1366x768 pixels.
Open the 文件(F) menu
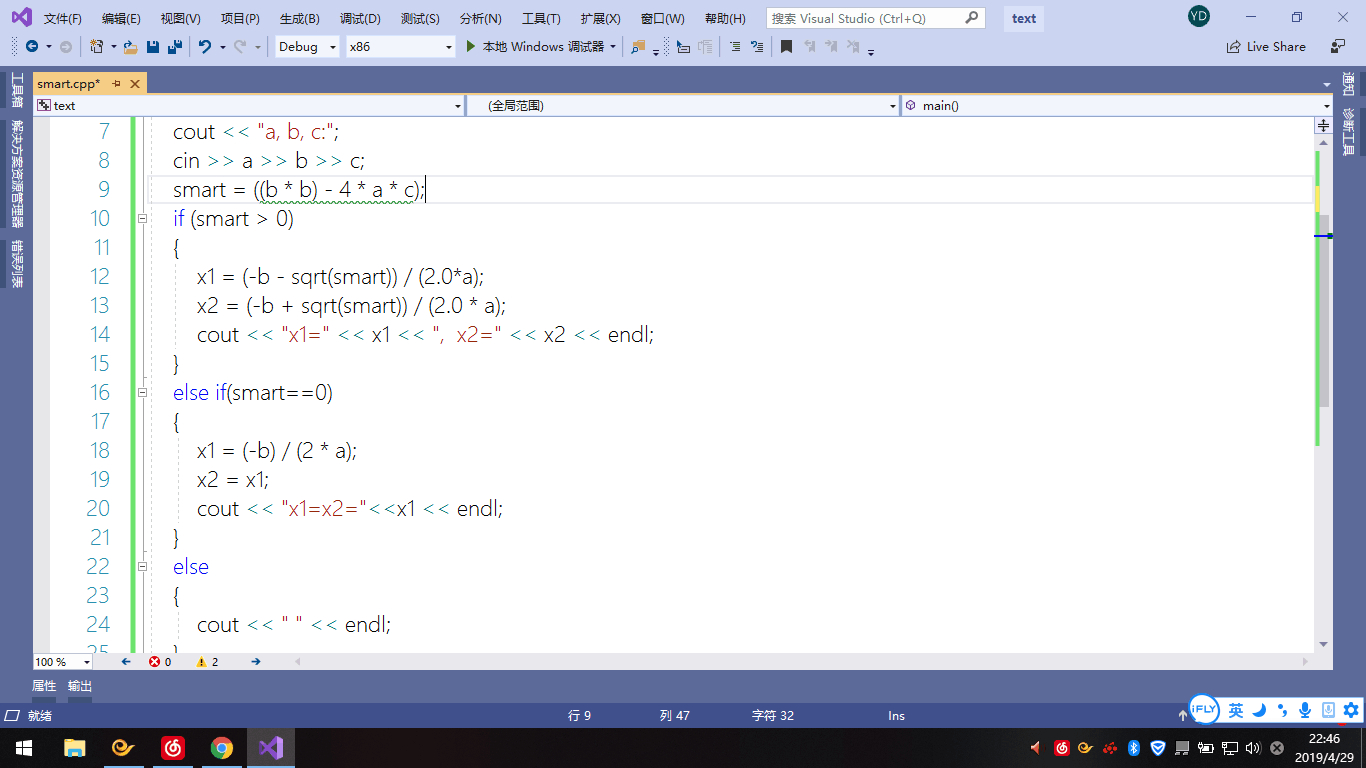click(63, 18)
